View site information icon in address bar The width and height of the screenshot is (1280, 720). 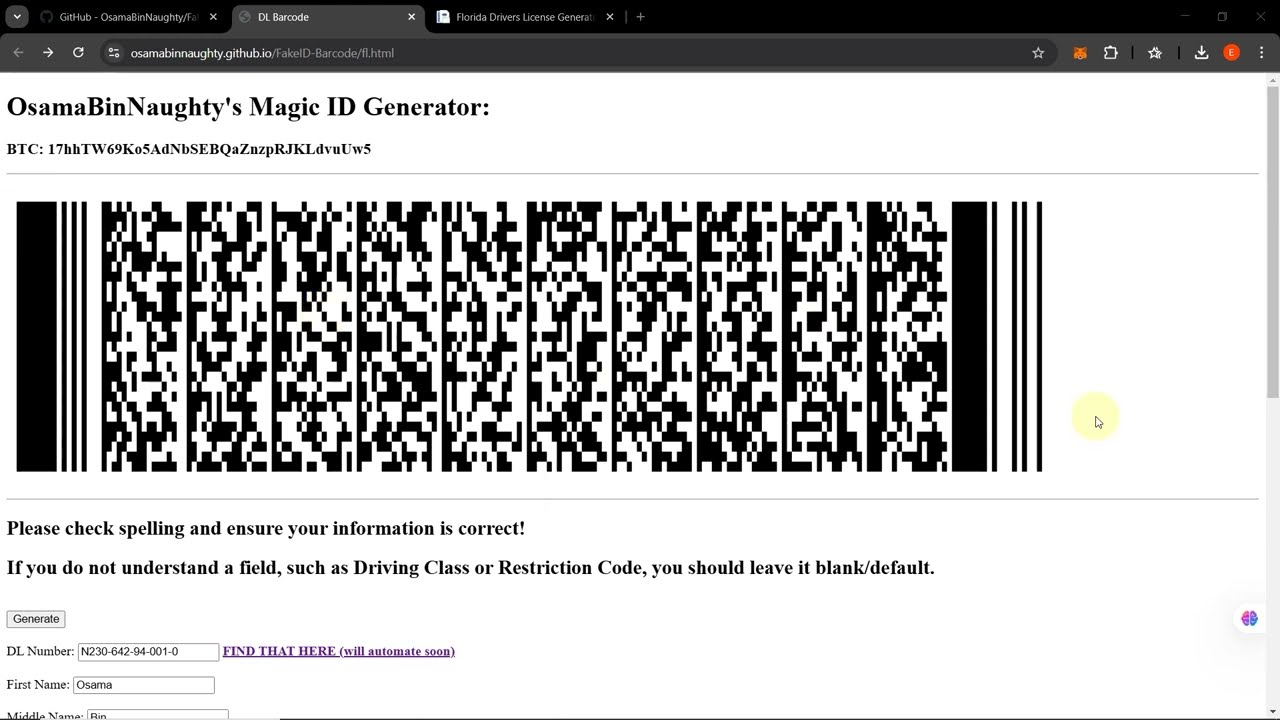(x=113, y=53)
